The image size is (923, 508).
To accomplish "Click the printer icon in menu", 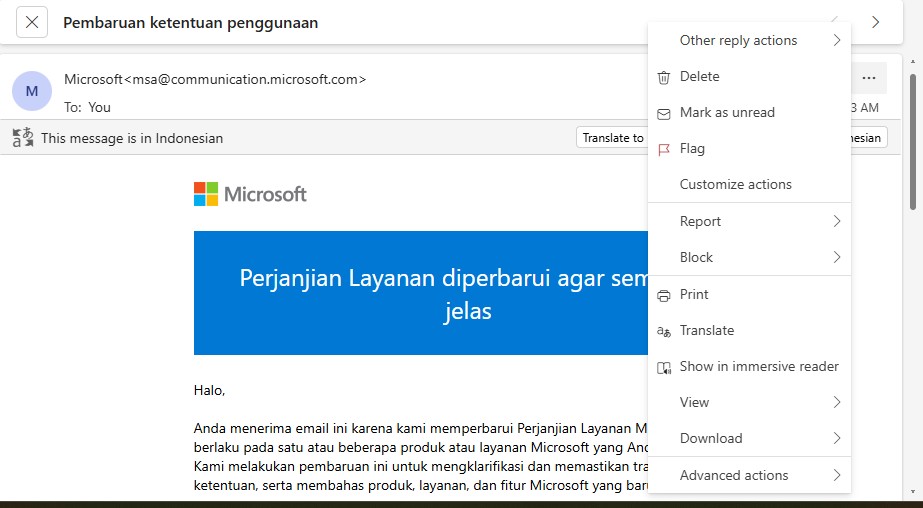I will coord(663,295).
